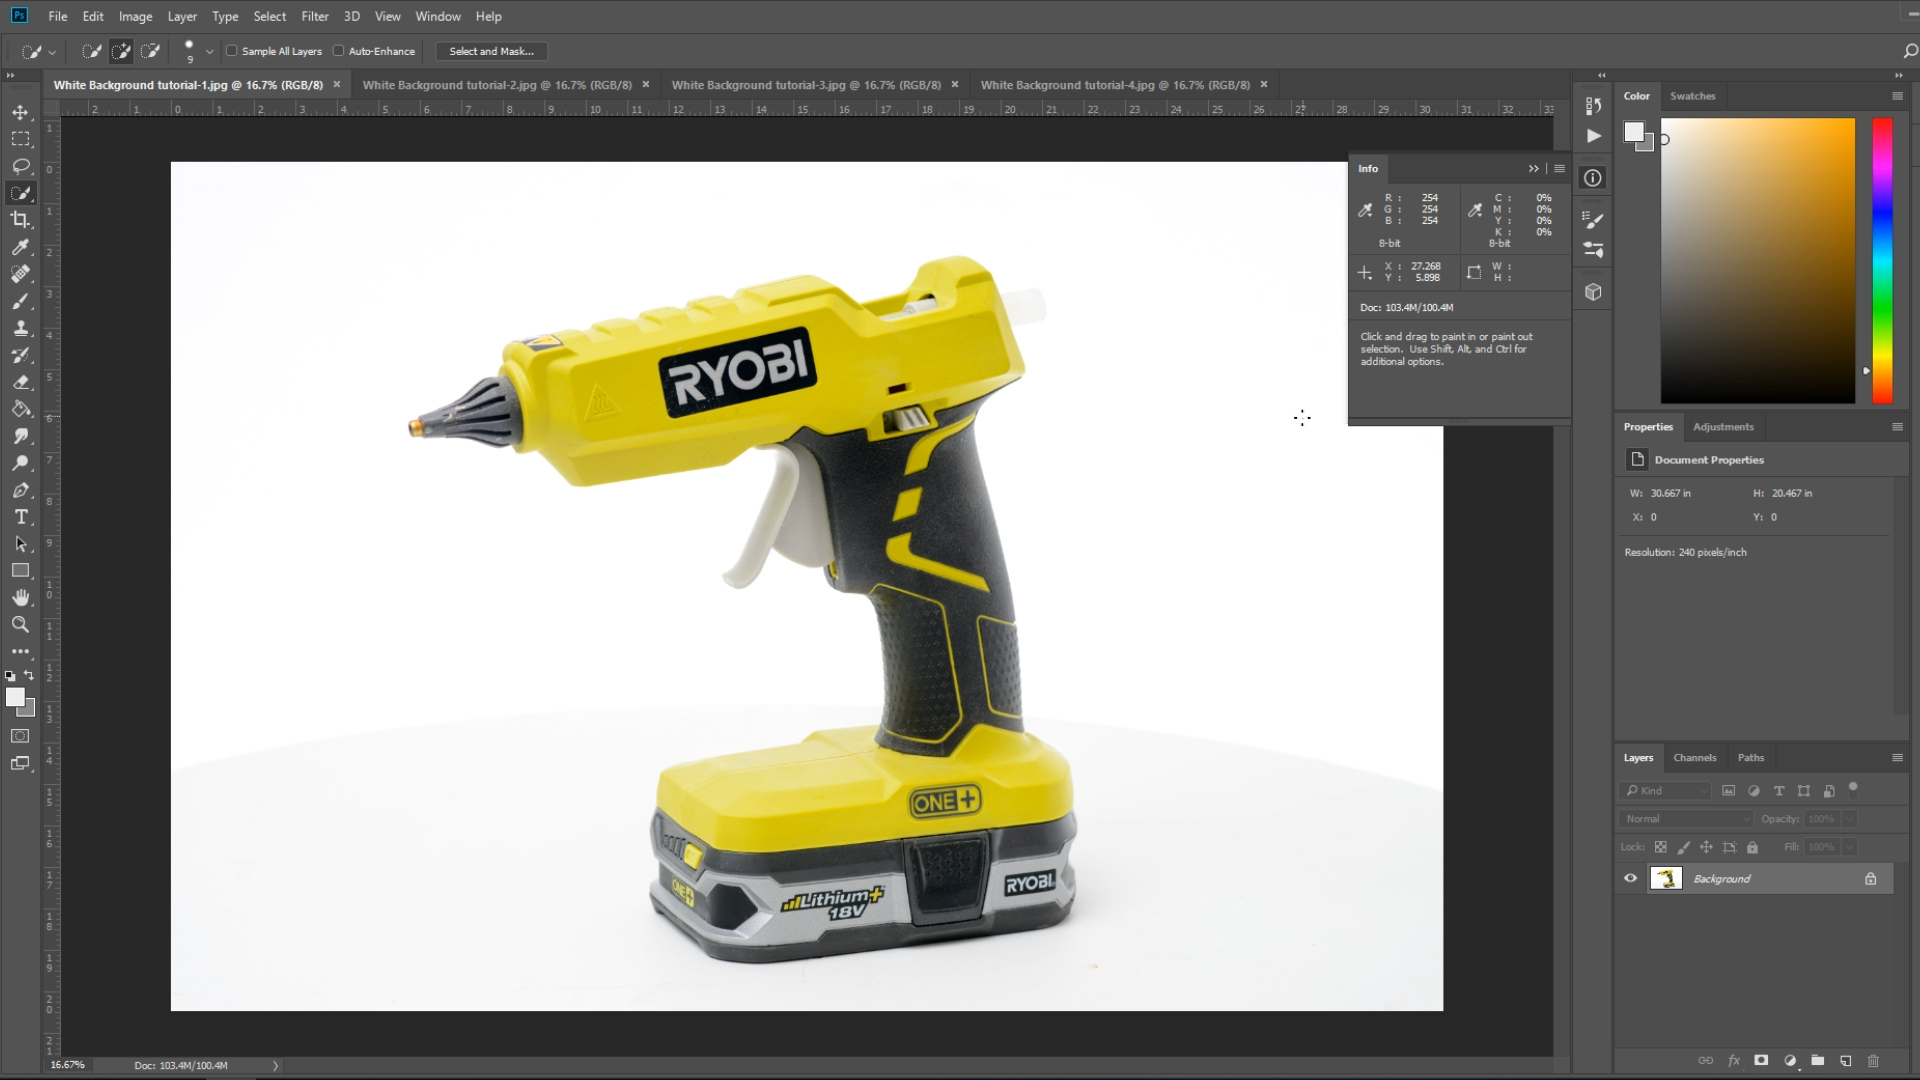Select the Zoom tool
Image resolution: width=1920 pixels, height=1080 pixels.
pyautogui.click(x=20, y=625)
